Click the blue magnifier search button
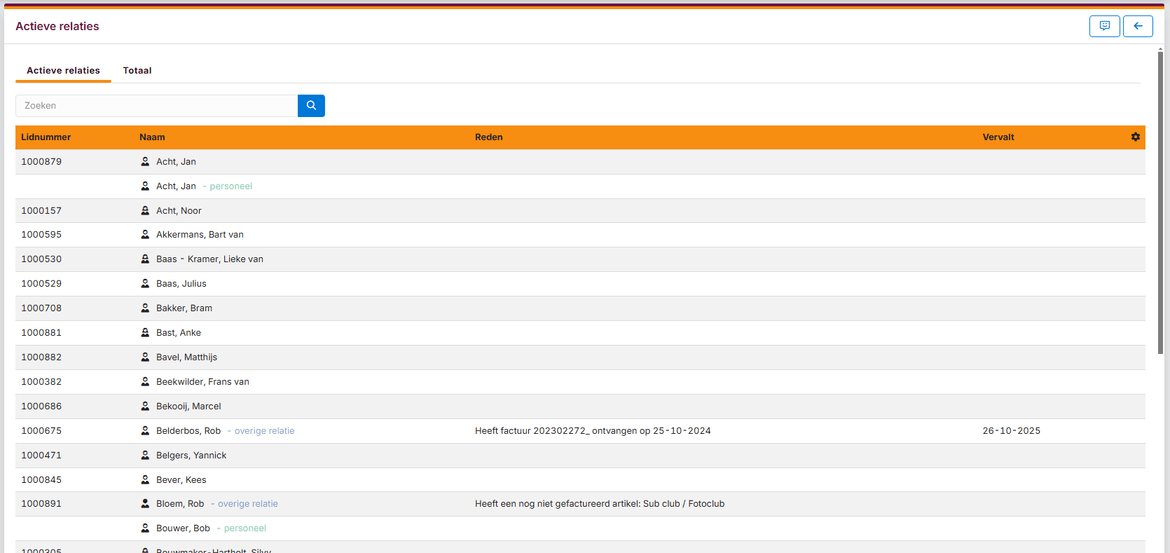Screen dimensions: 1170x553 pos(311,105)
